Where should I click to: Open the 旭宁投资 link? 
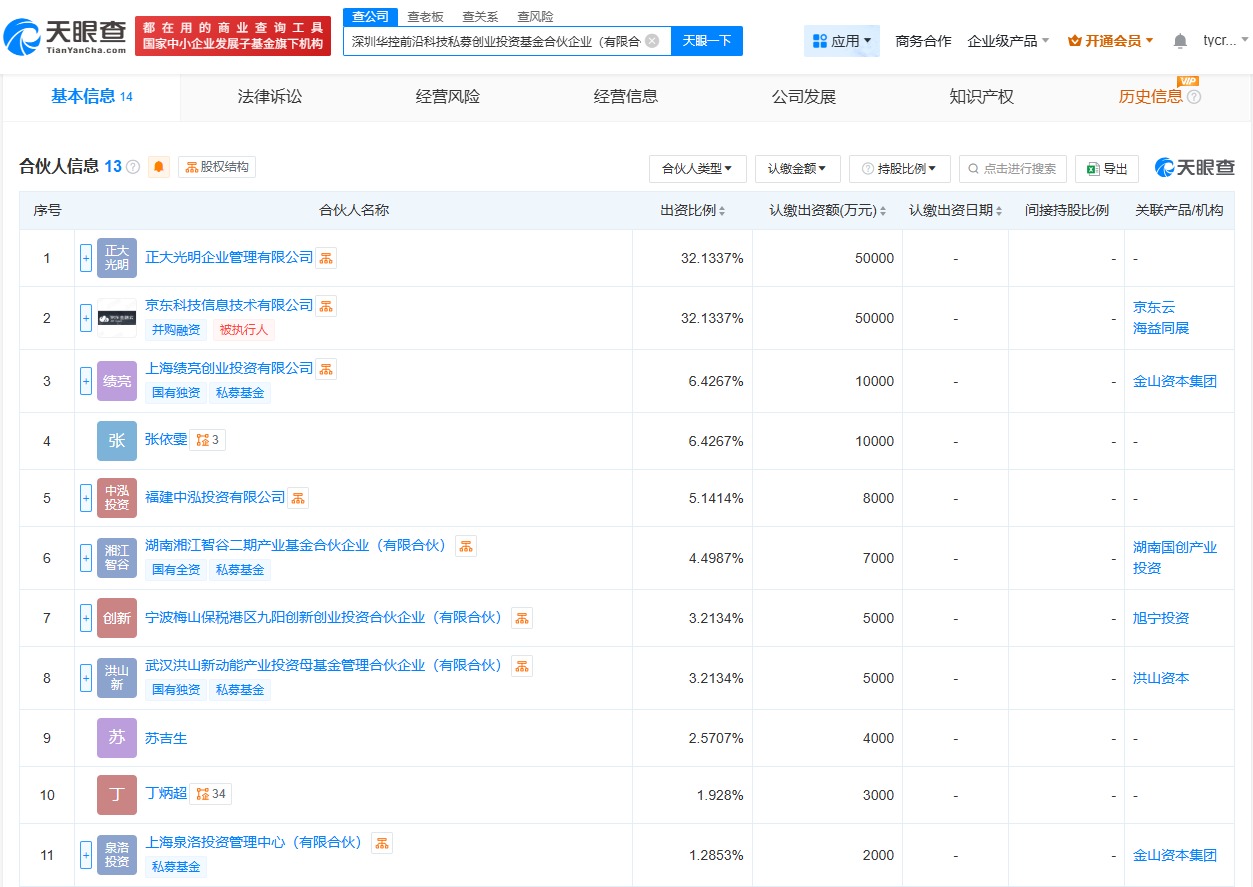click(x=1161, y=618)
